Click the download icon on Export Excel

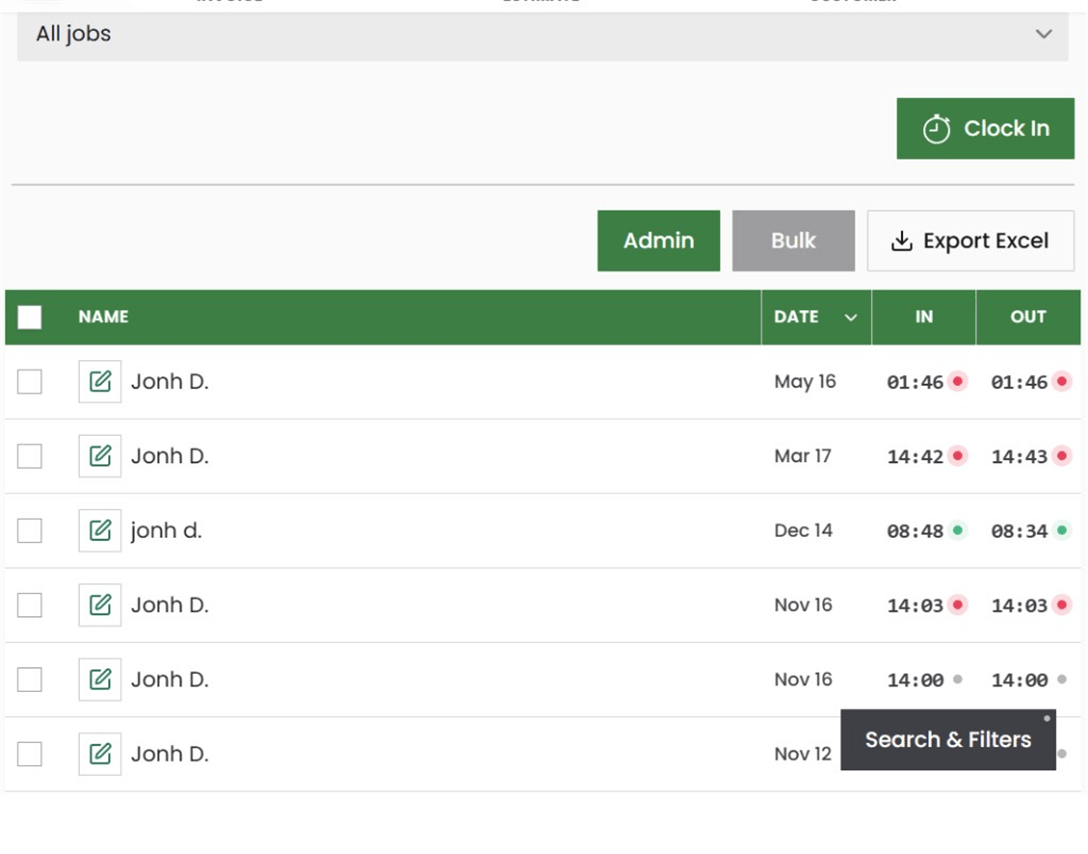pyautogui.click(x=901, y=241)
